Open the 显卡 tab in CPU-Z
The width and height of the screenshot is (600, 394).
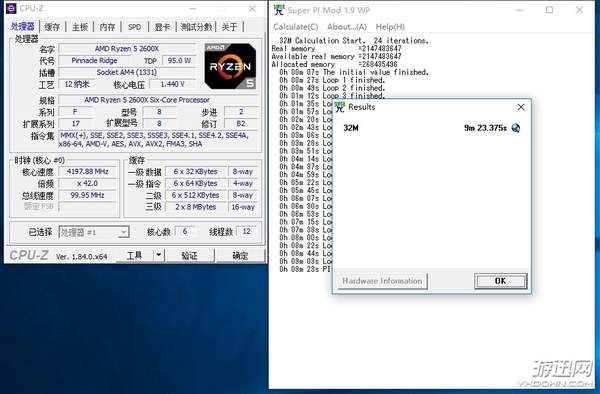162,27
